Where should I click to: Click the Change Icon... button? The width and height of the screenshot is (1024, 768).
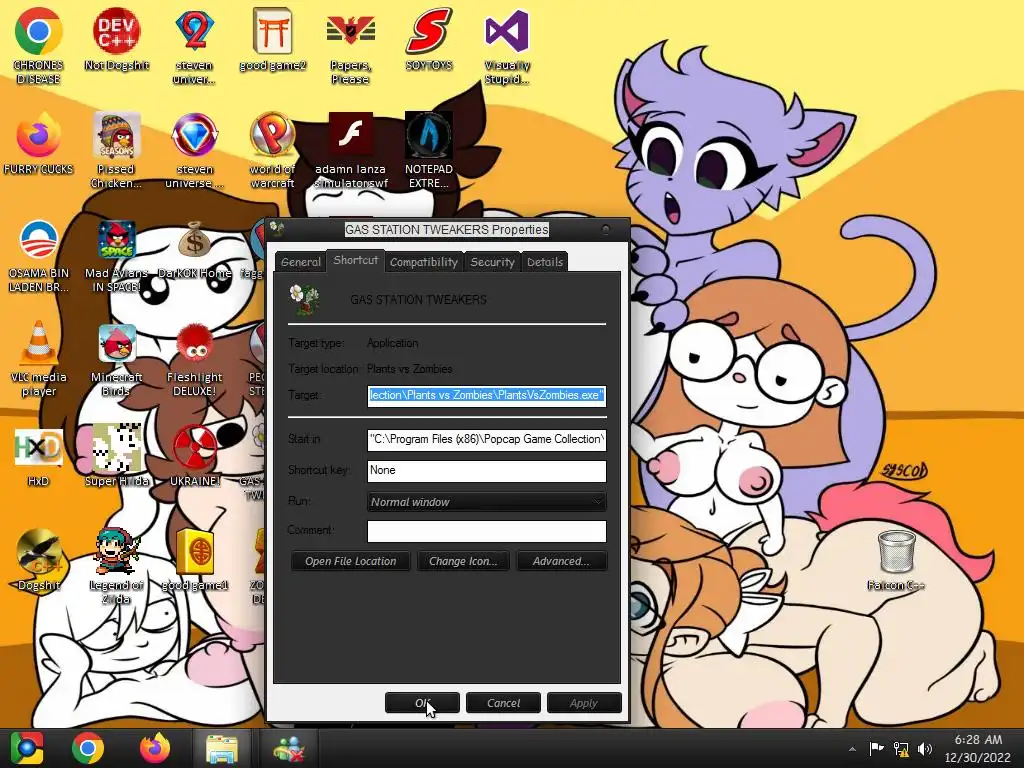pos(463,561)
